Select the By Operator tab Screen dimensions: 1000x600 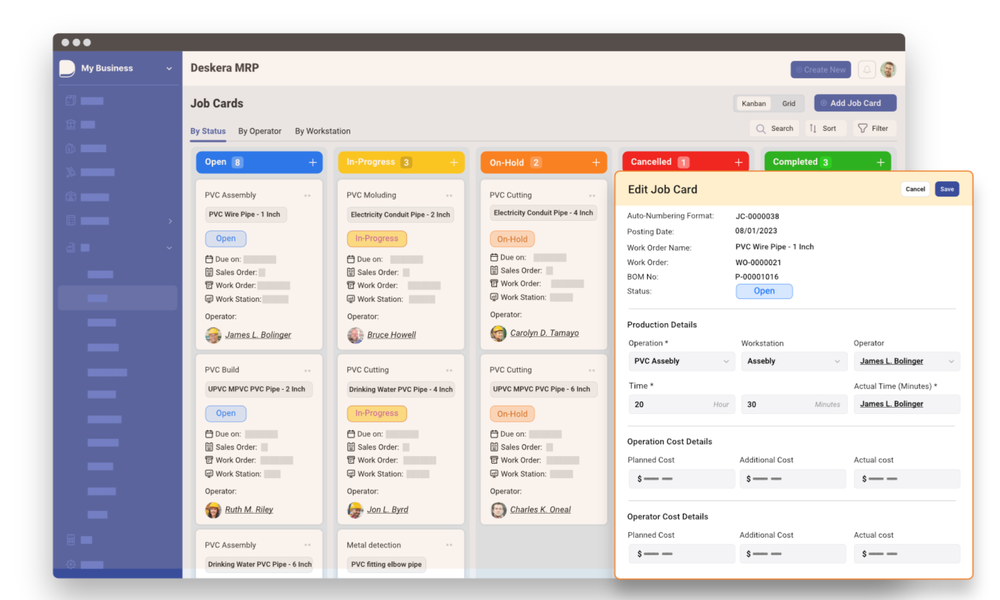260,131
